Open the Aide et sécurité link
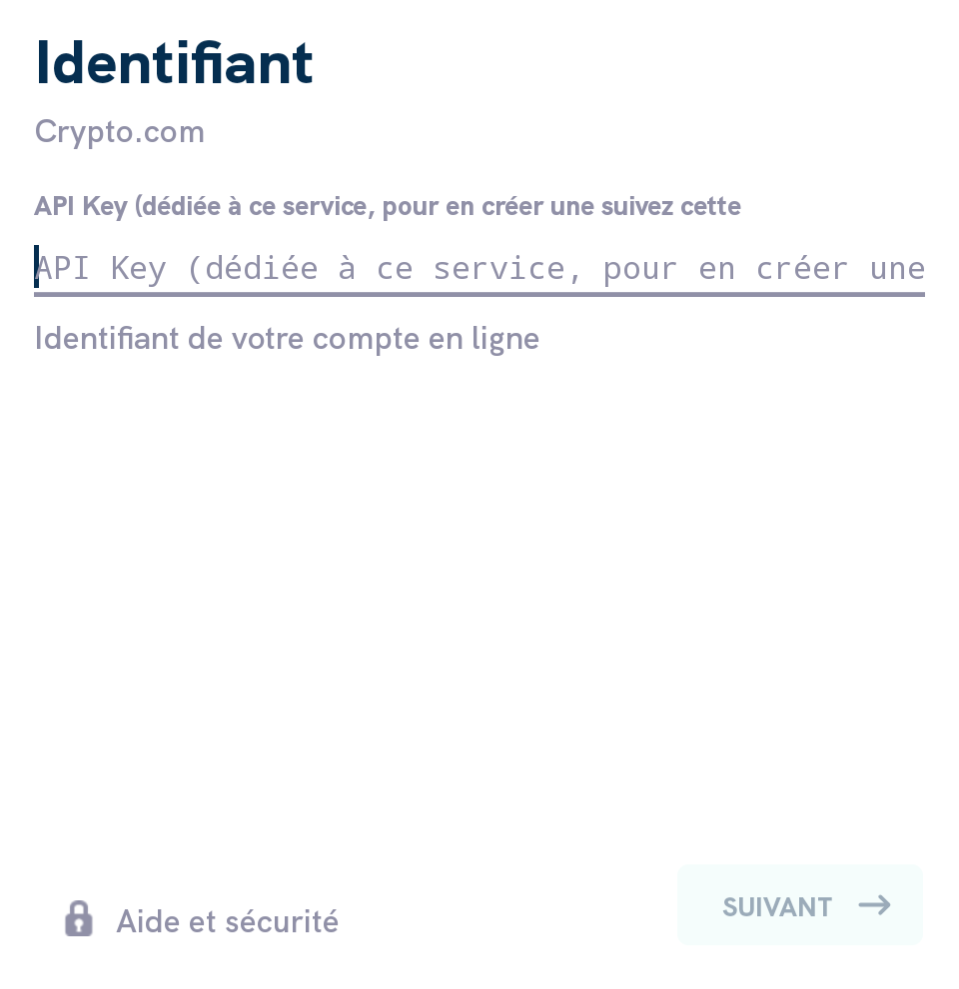 click(202, 920)
